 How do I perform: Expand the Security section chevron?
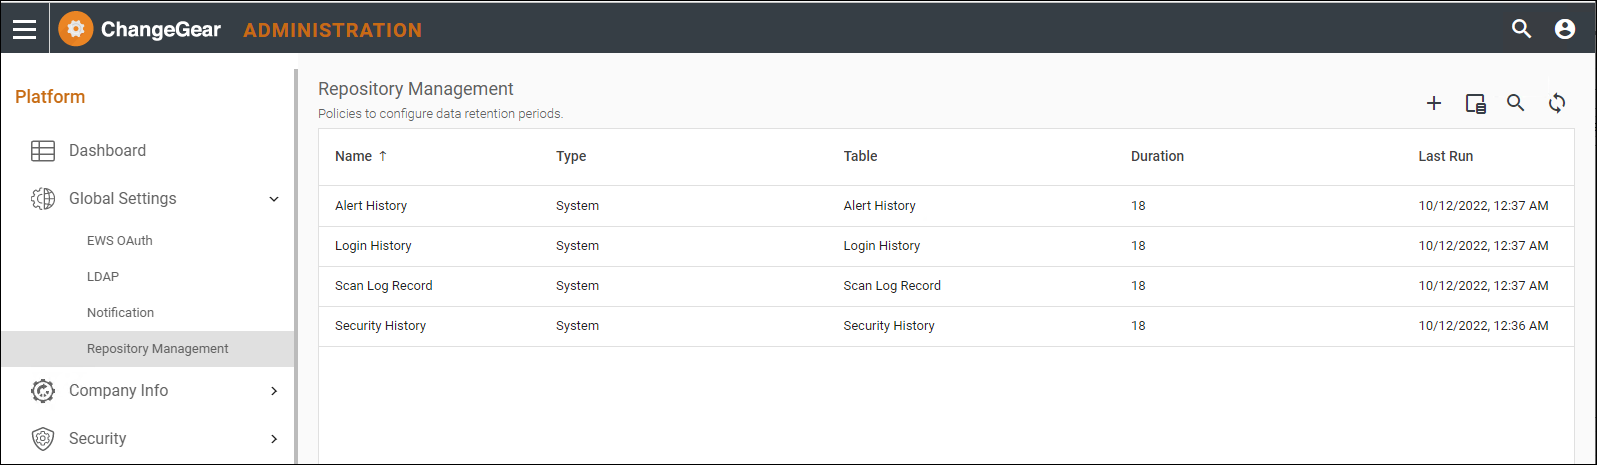(x=274, y=439)
